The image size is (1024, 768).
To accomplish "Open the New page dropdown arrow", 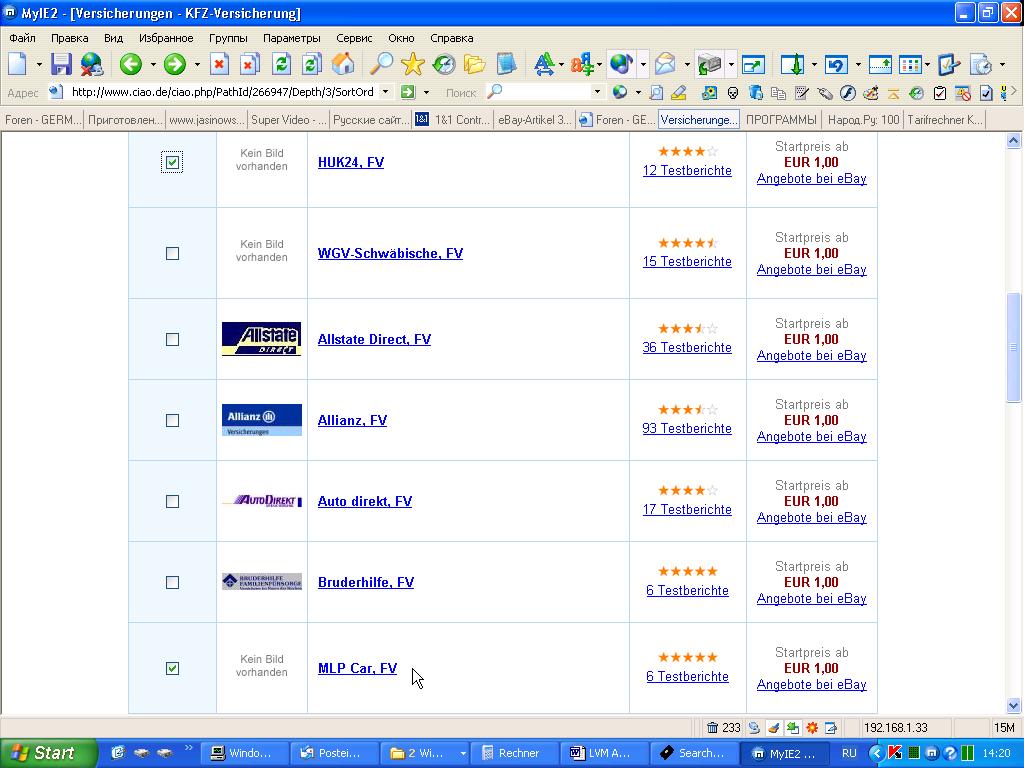I will 39,64.
